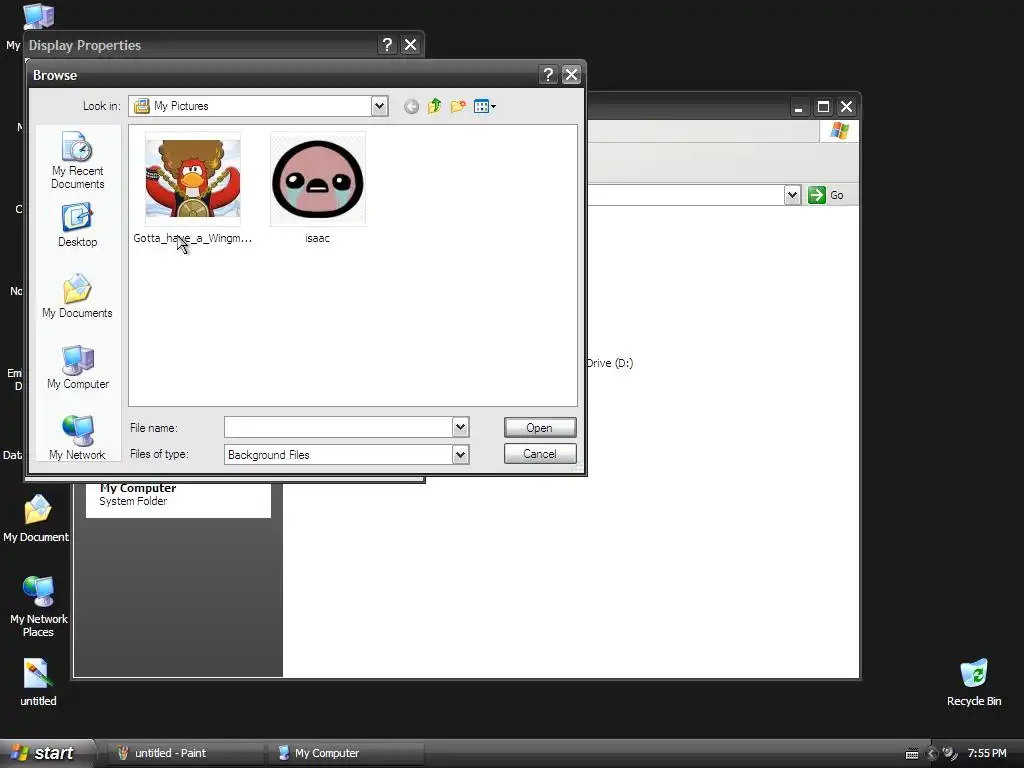Maximize the My Computer window

pyautogui.click(x=824, y=106)
